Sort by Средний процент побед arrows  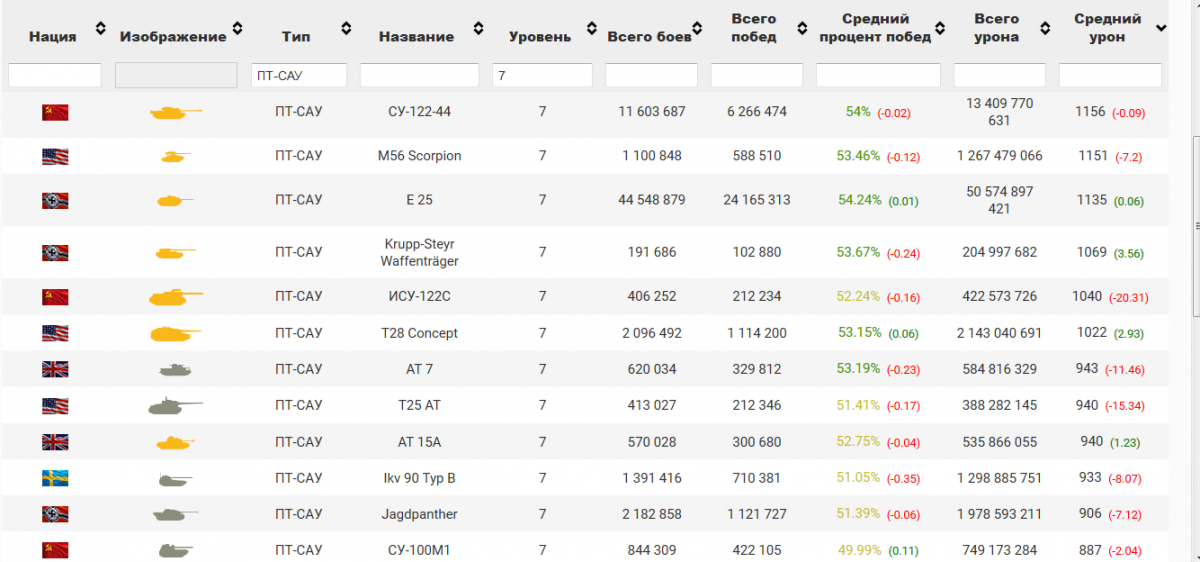pyautogui.click(x=940, y=28)
